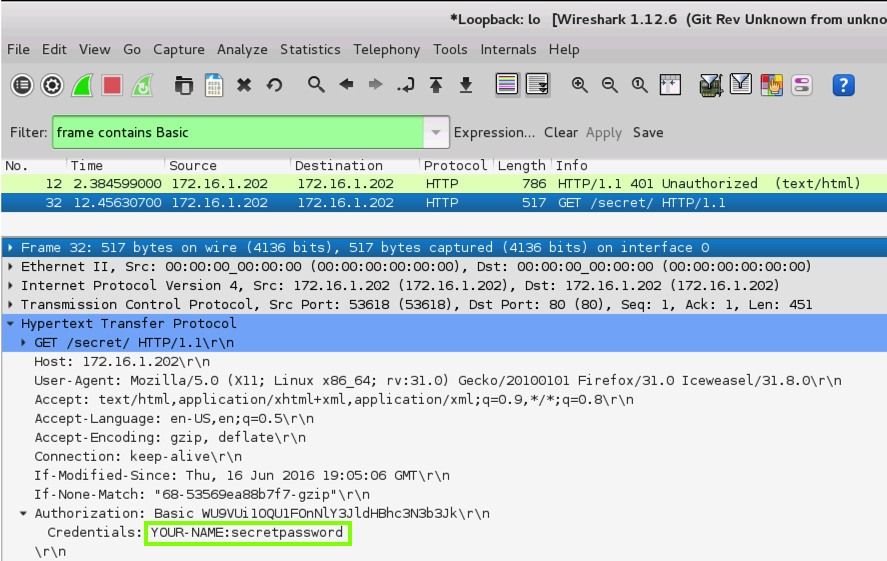Image resolution: width=887 pixels, height=561 pixels.
Task: Sort by the No. column header
Action: [33, 166]
